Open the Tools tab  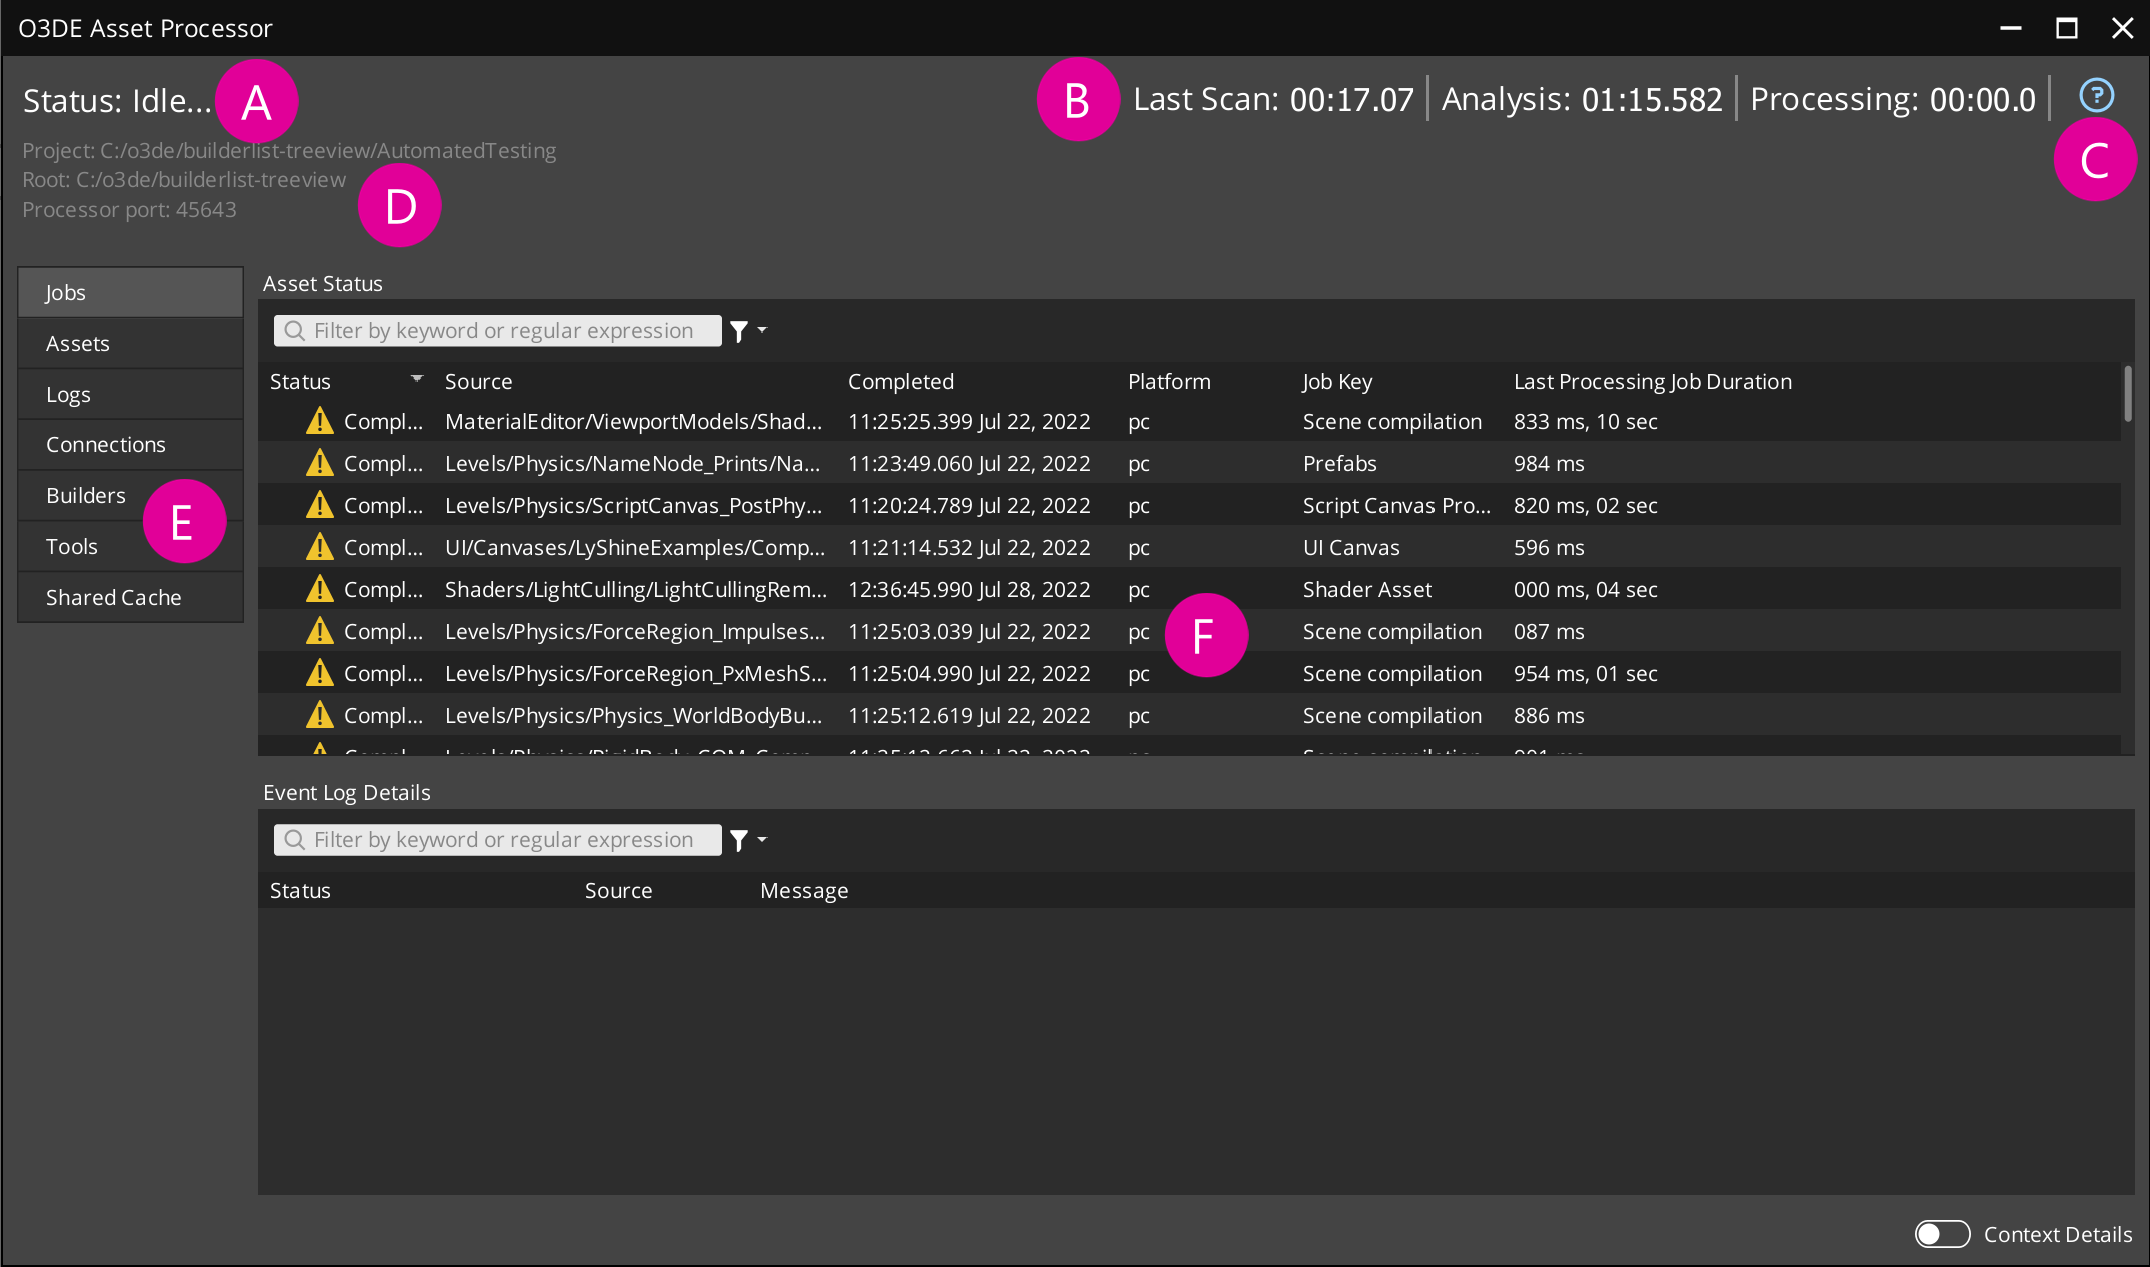[130, 546]
